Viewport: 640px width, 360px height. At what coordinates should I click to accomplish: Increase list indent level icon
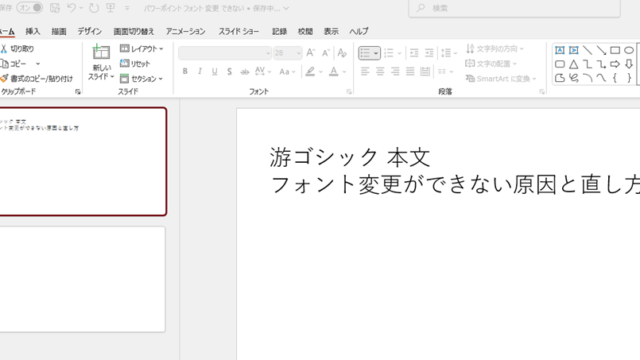[x=429, y=53]
